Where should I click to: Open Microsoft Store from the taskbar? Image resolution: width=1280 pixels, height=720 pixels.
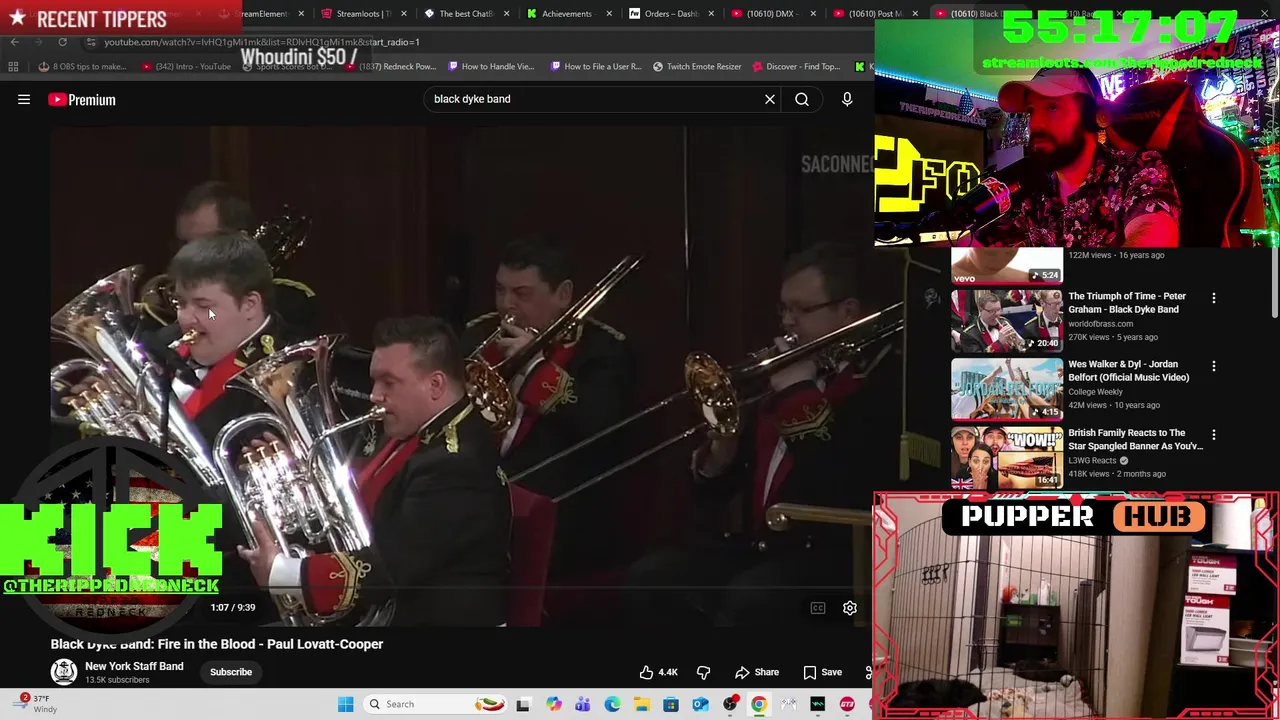tap(671, 704)
